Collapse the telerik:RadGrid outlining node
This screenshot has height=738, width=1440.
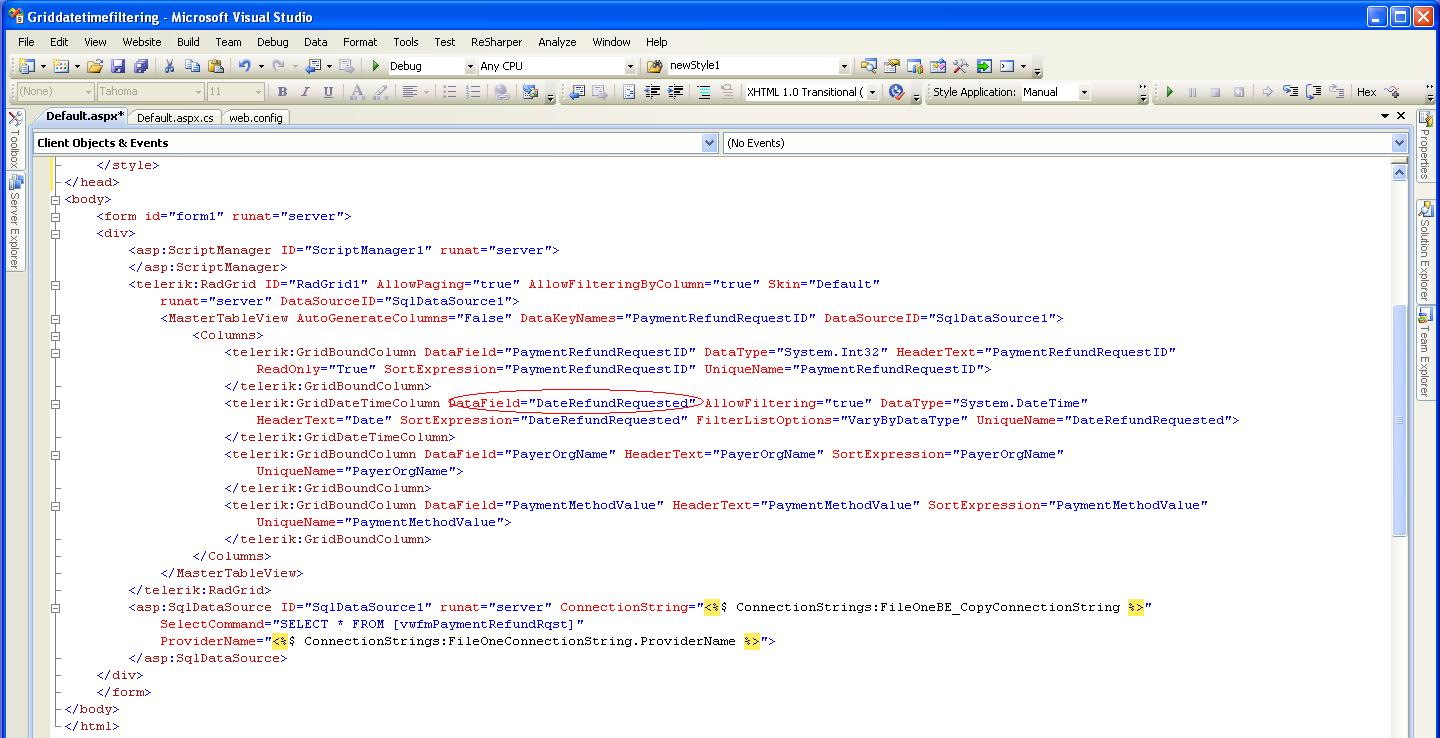(56, 284)
